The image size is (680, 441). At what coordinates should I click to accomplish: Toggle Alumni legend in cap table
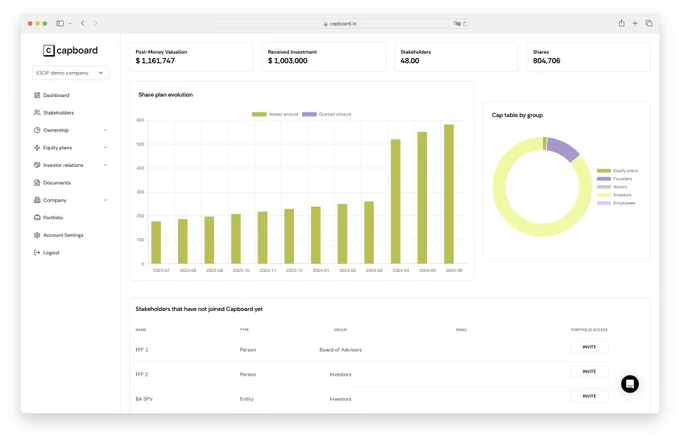(604, 187)
